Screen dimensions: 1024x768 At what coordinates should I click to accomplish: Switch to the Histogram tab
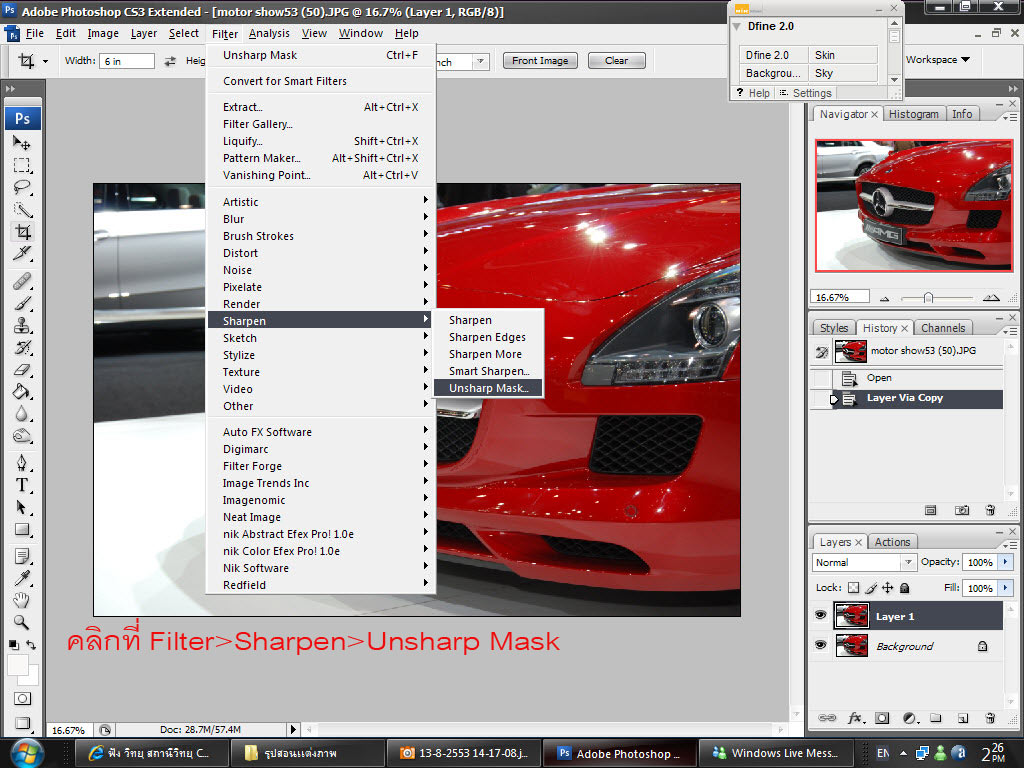[914, 114]
